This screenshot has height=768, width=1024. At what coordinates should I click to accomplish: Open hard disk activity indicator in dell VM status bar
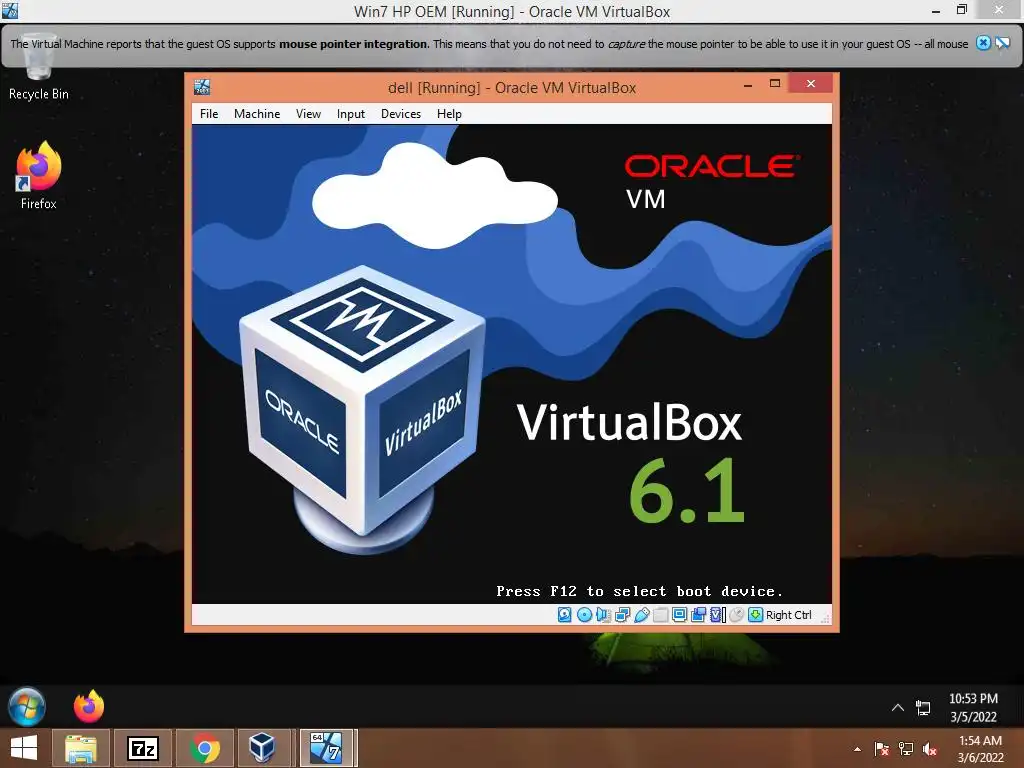(565, 615)
